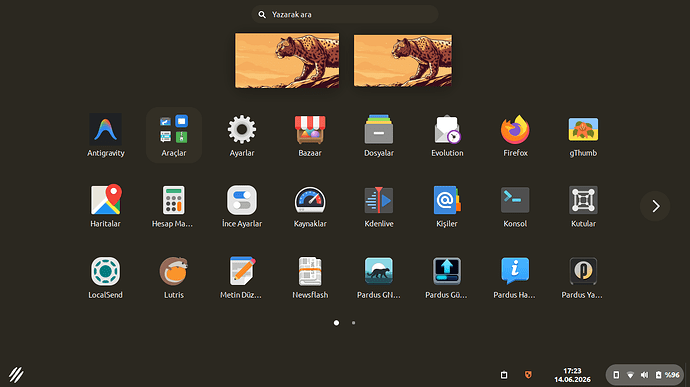Go to next app page arrow
Image resolution: width=690 pixels, height=387 pixels.
[655, 206]
